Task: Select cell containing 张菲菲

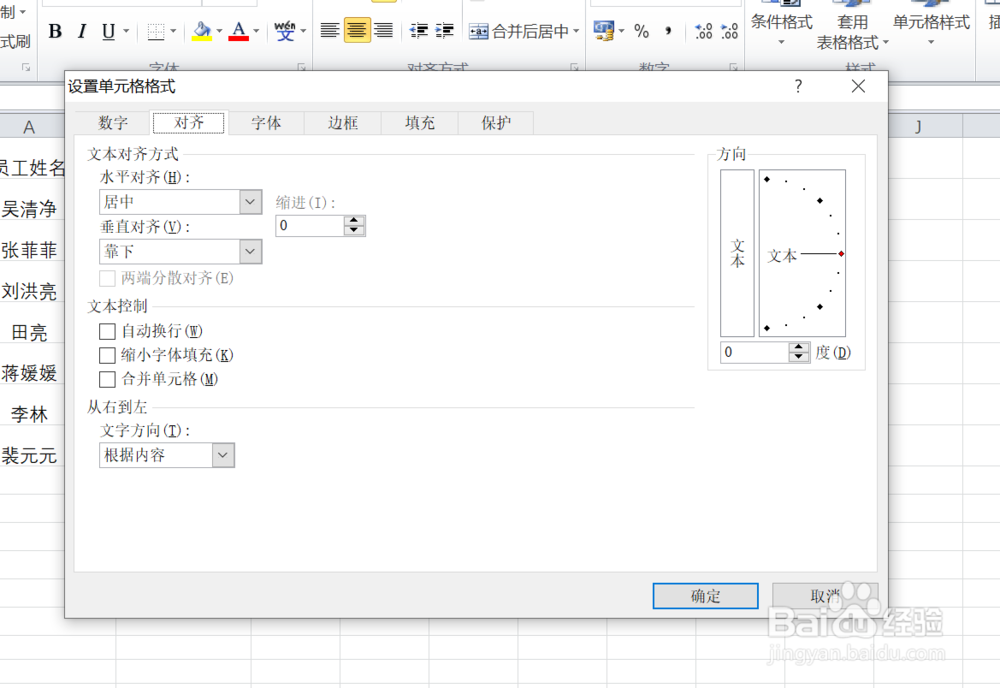Action: pyautogui.click(x=29, y=250)
